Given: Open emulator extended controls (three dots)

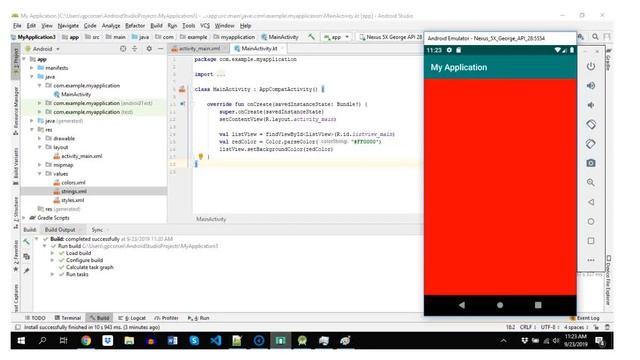Looking at the screenshot, I should tap(591, 260).
